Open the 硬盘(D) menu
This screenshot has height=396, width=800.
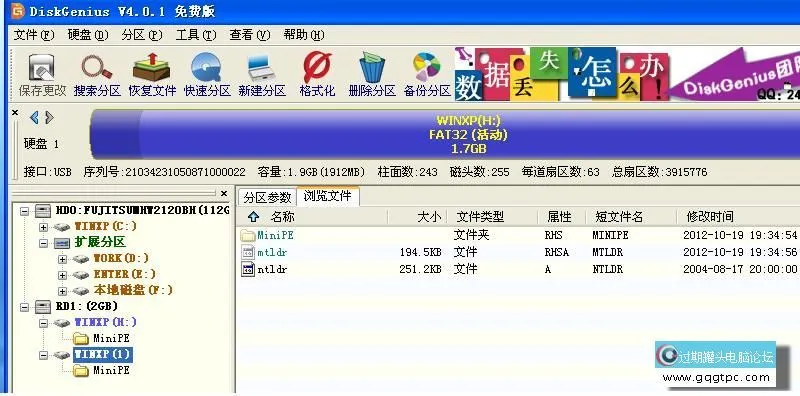pos(88,35)
